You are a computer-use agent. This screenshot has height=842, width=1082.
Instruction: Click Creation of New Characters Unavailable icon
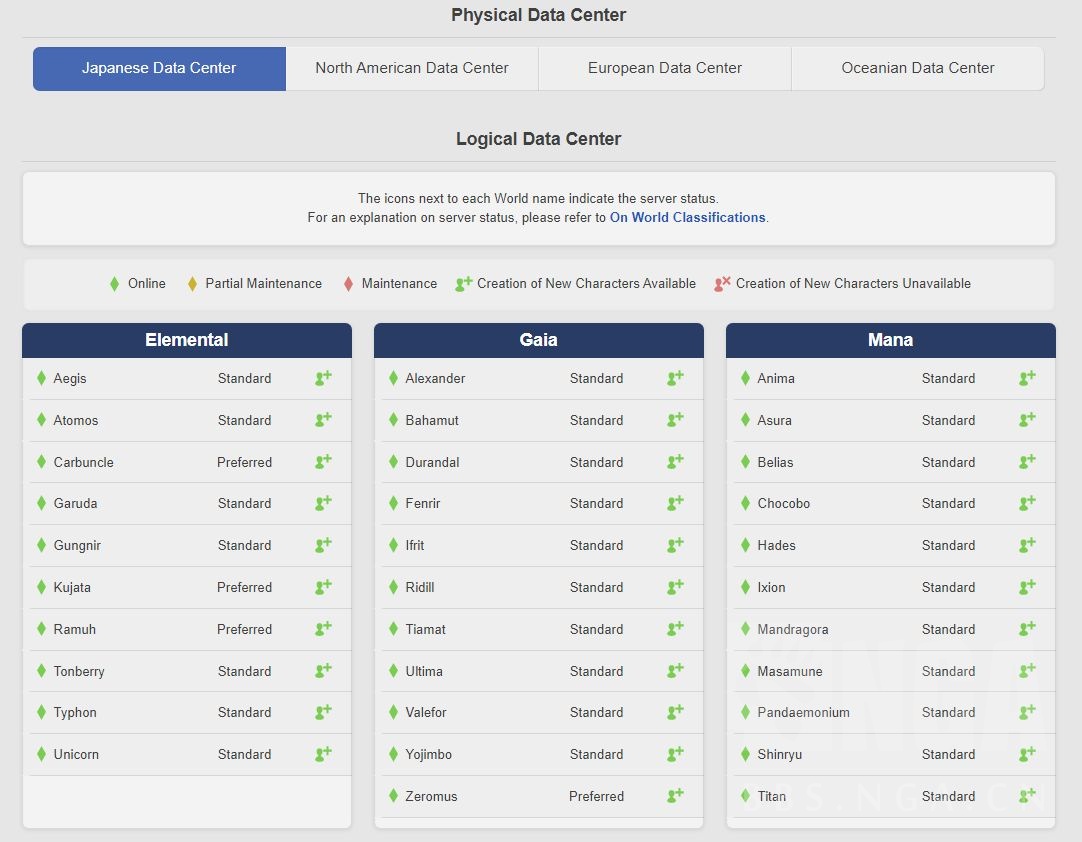coord(722,284)
